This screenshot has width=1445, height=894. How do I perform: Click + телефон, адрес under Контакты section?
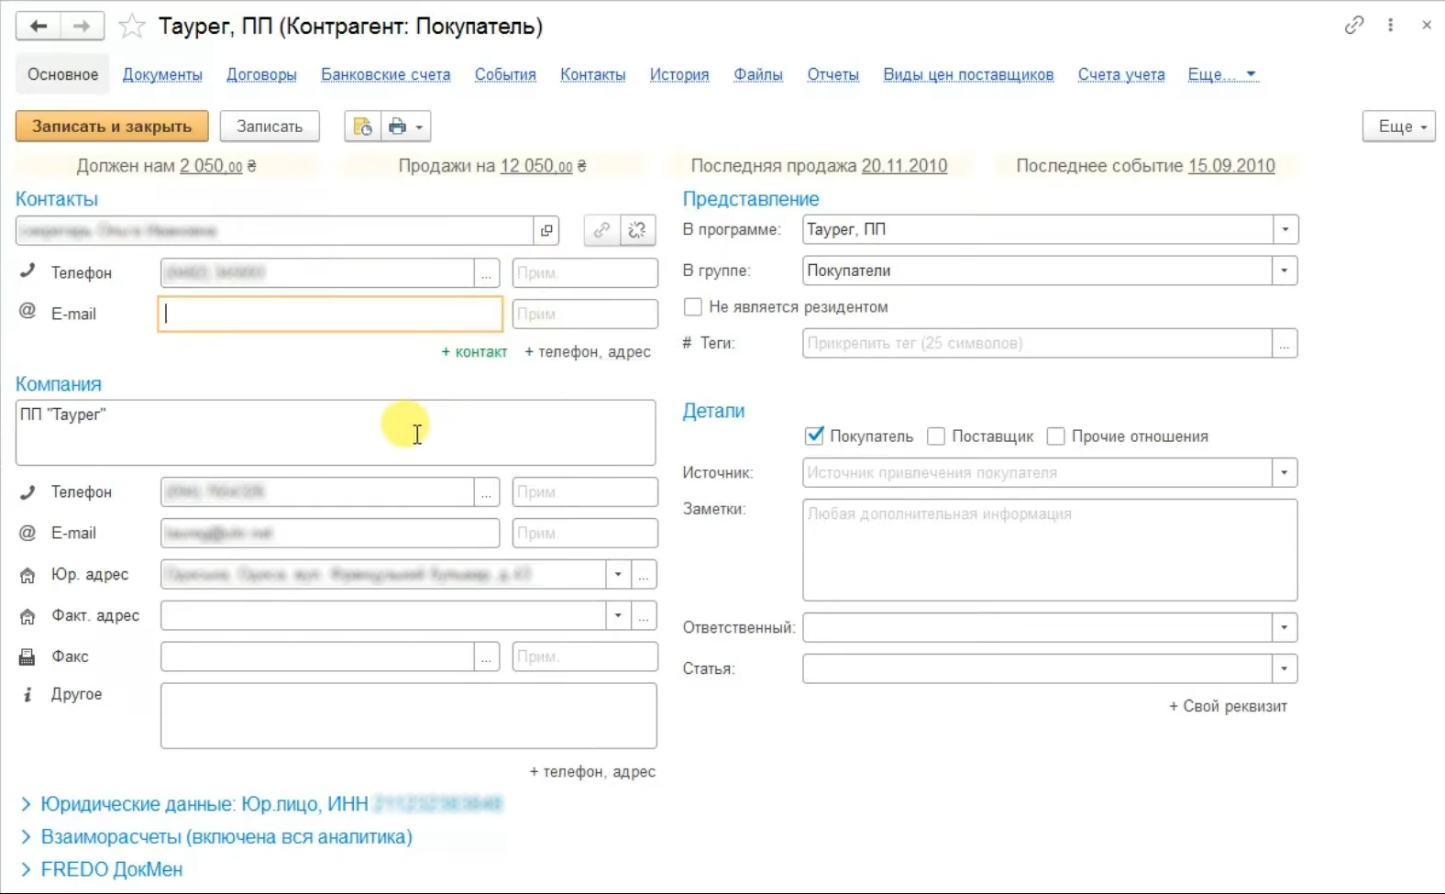[x=588, y=352]
